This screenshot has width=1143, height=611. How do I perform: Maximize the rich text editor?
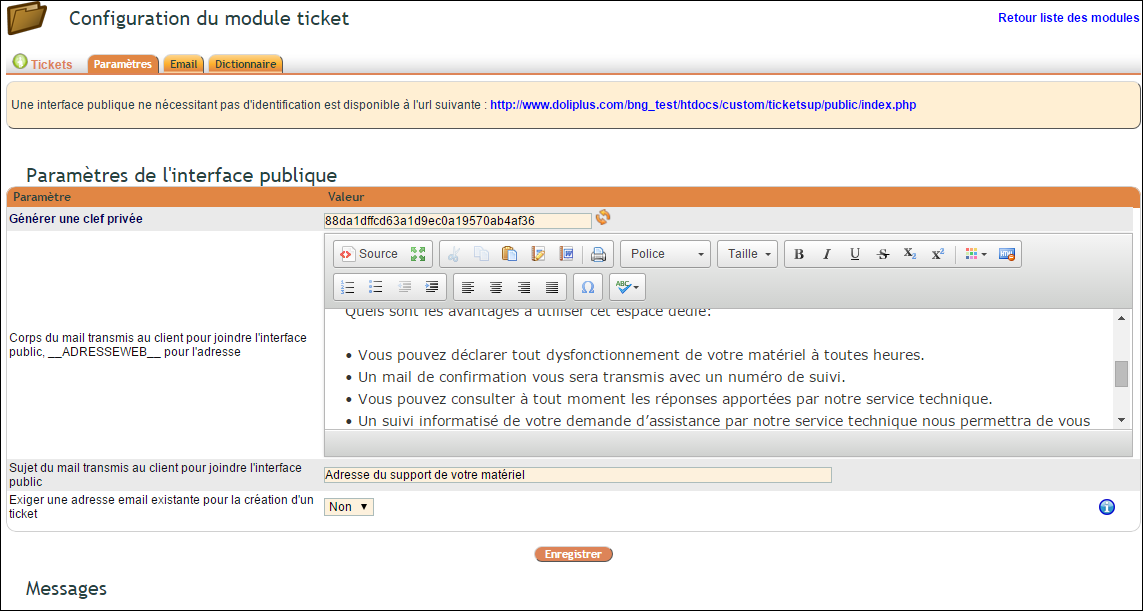418,254
